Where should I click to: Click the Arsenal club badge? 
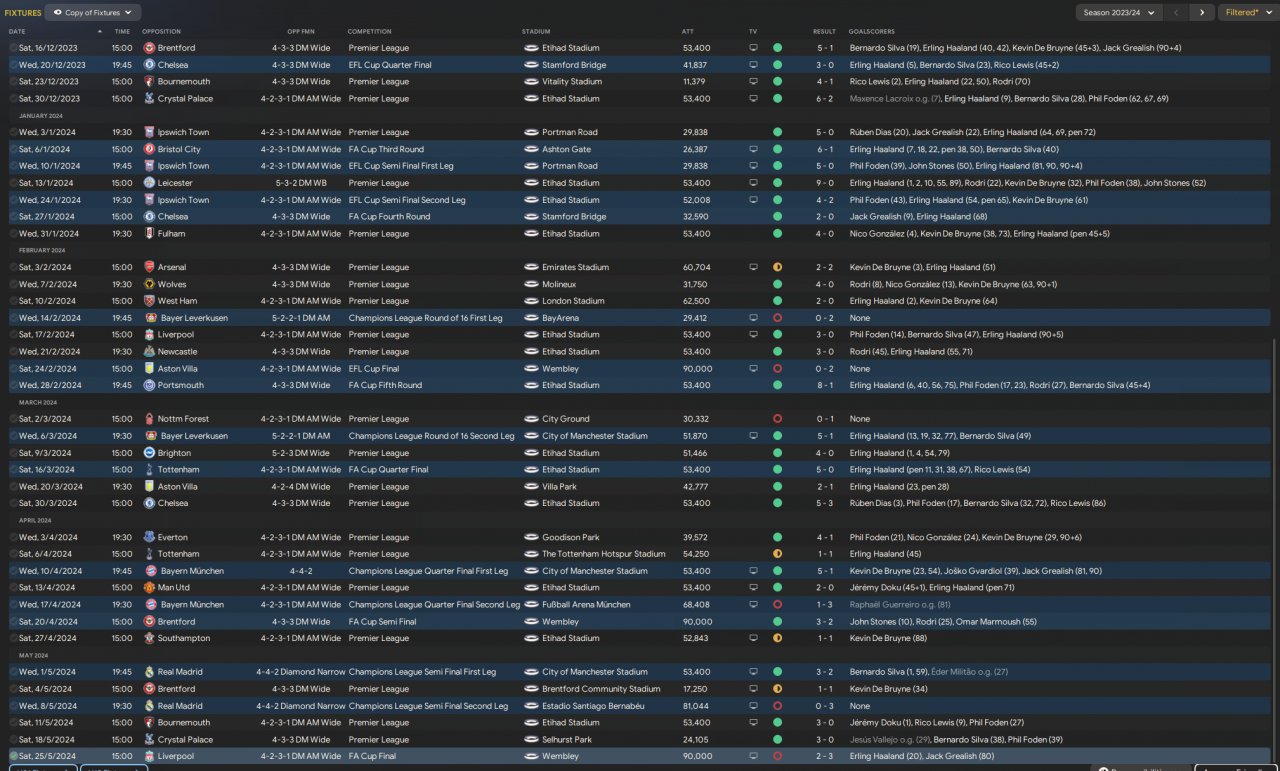coord(149,267)
